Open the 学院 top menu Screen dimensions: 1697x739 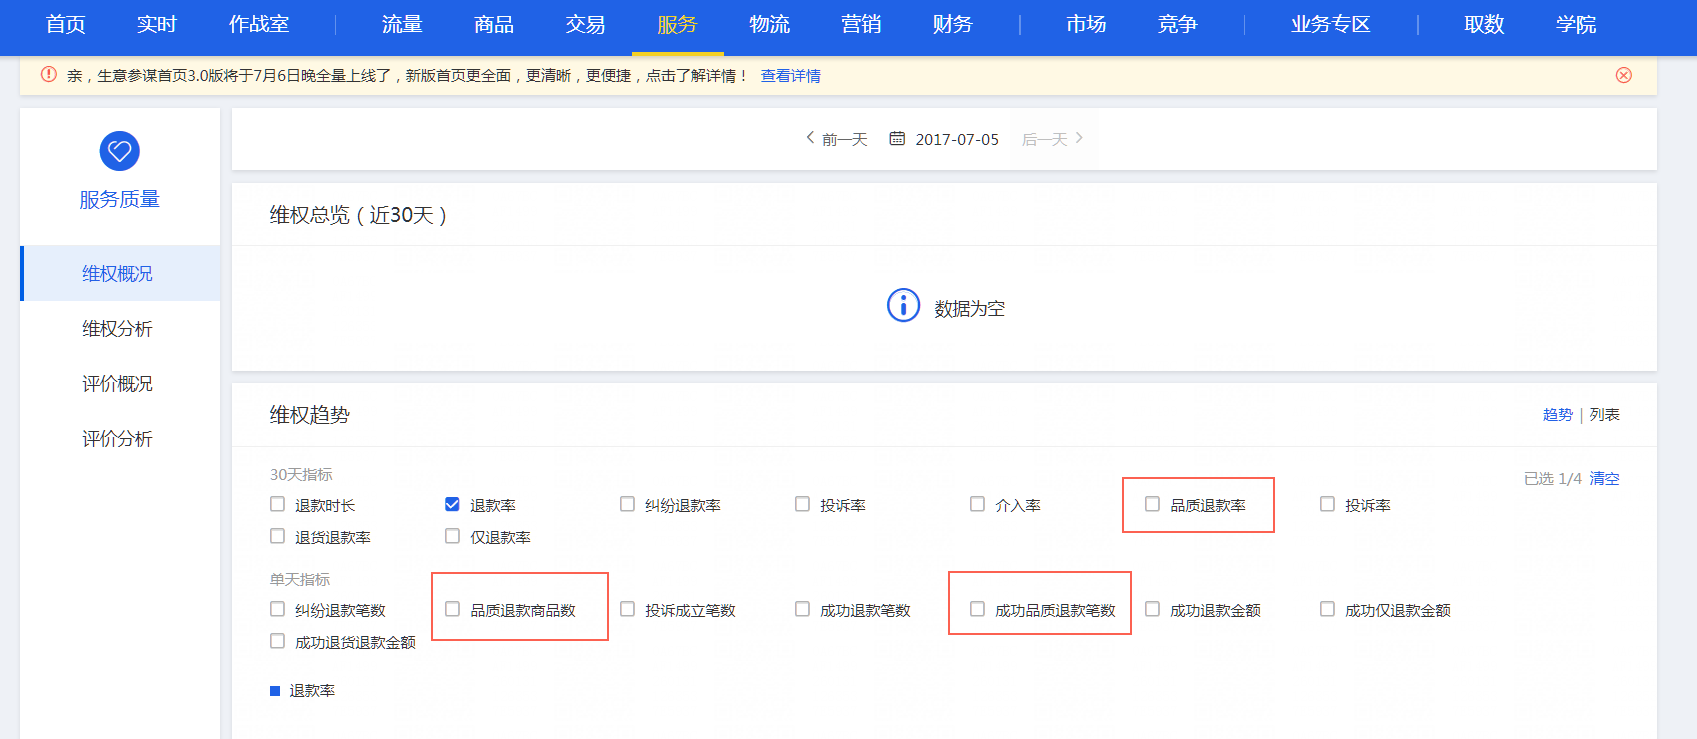(x=1576, y=24)
